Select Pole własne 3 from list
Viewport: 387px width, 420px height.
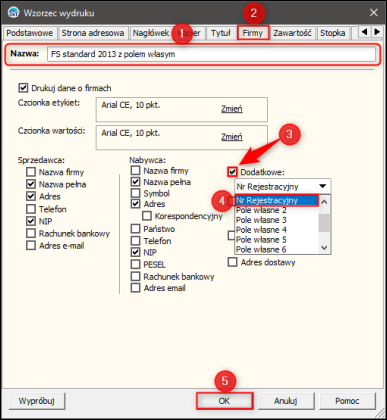[x=261, y=220]
